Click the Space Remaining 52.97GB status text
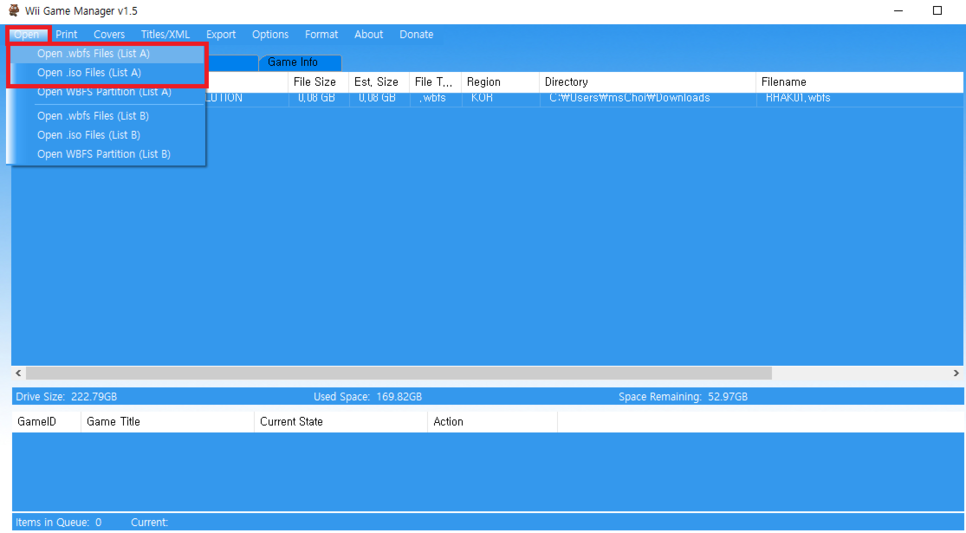 683,397
